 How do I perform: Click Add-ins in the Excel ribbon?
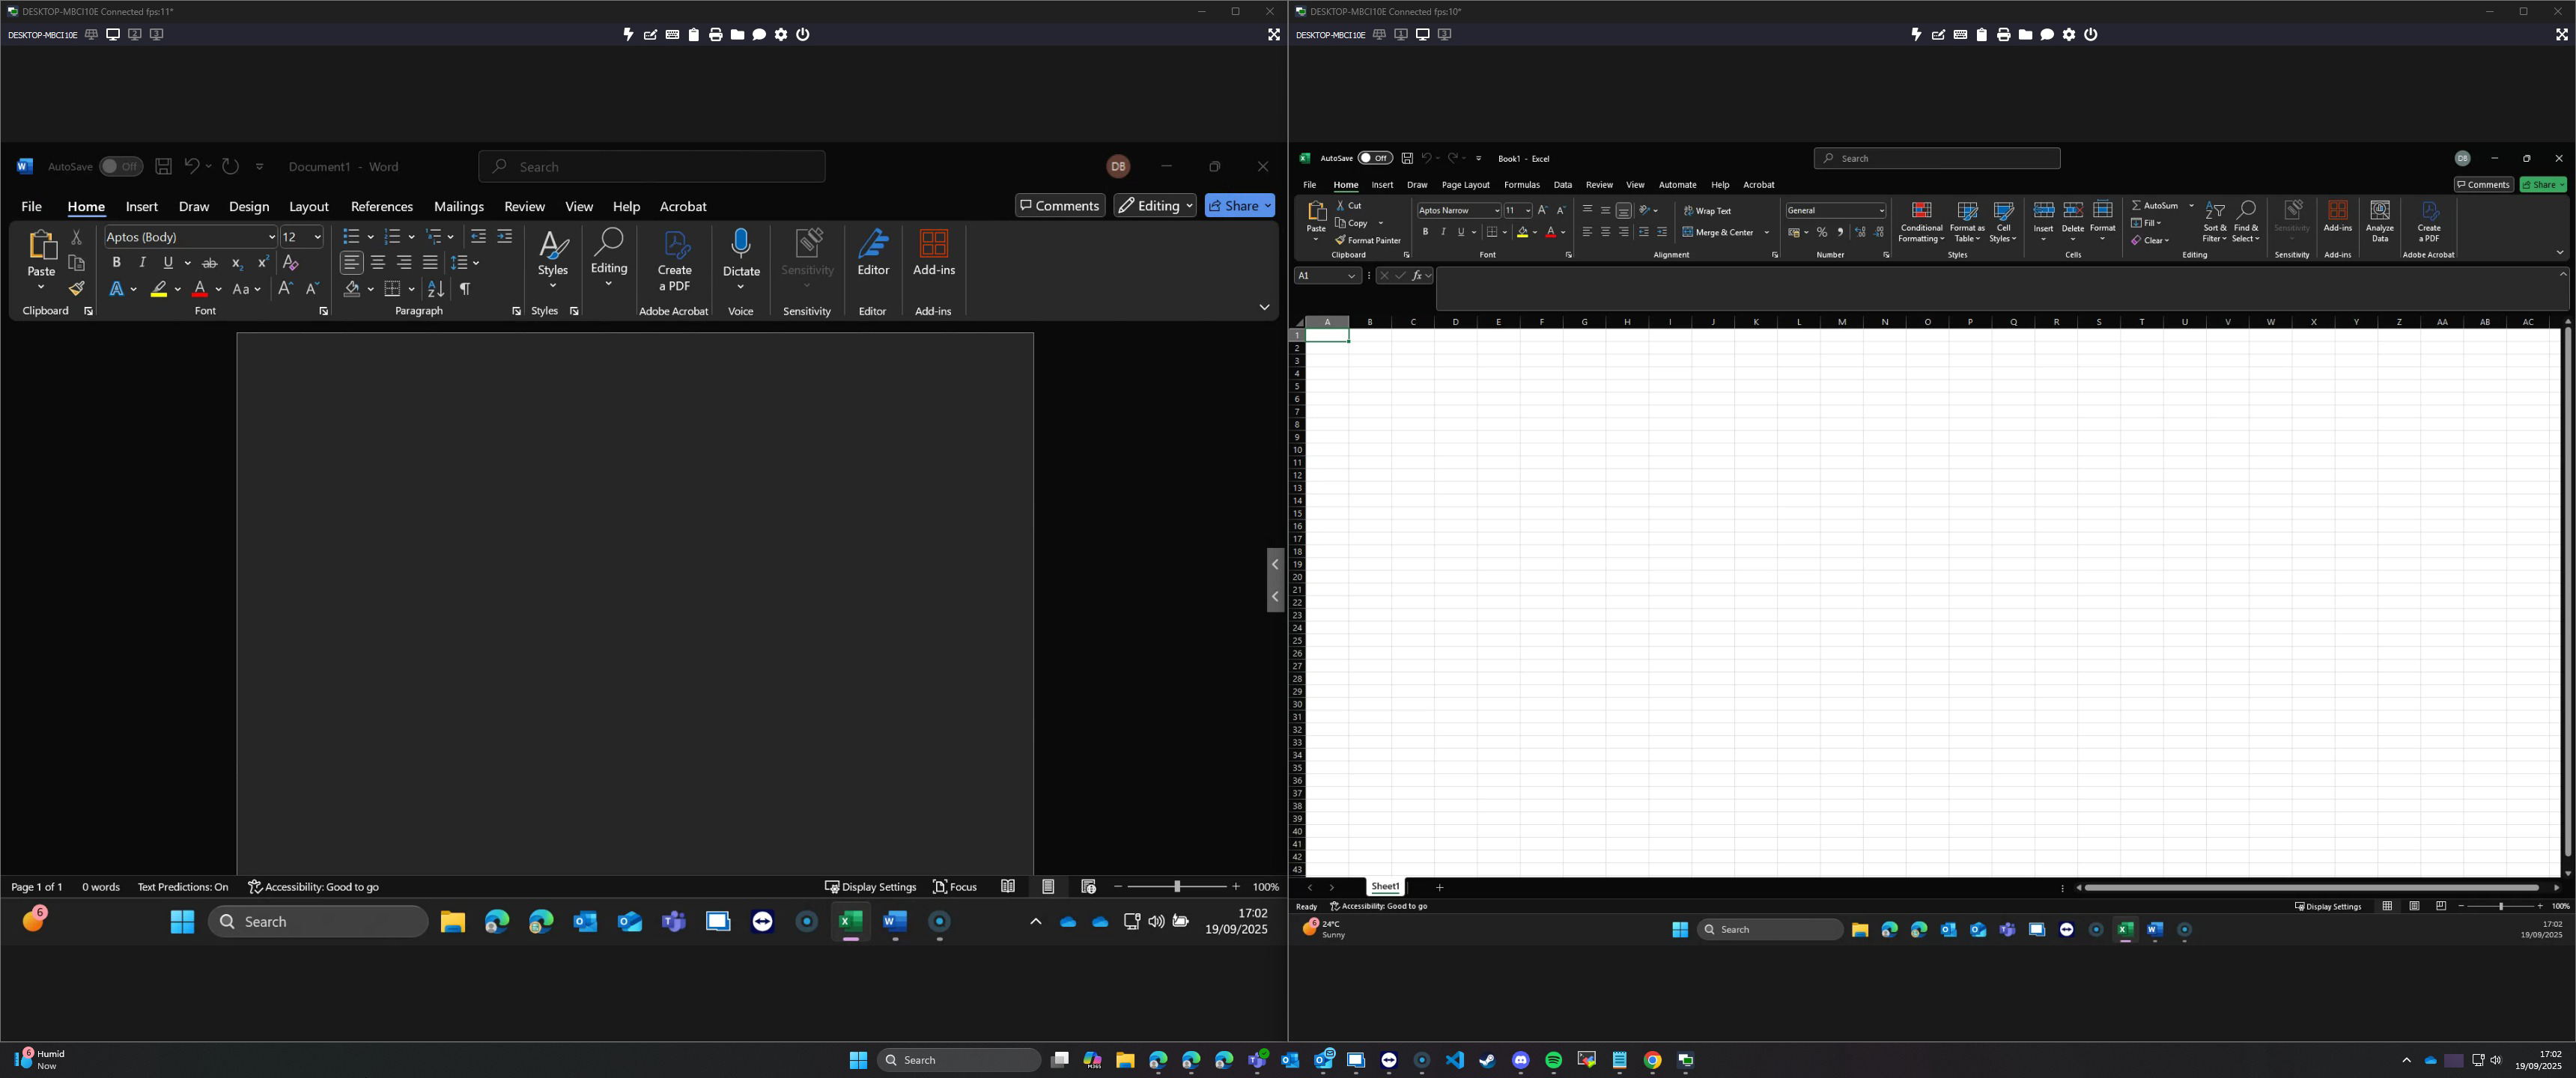click(x=2338, y=217)
